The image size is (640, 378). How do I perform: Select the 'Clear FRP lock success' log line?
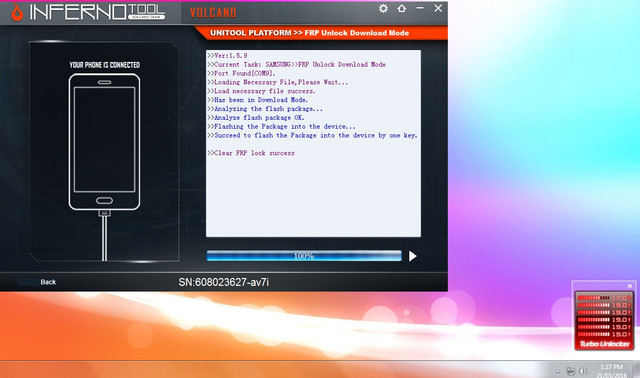(x=251, y=153)
